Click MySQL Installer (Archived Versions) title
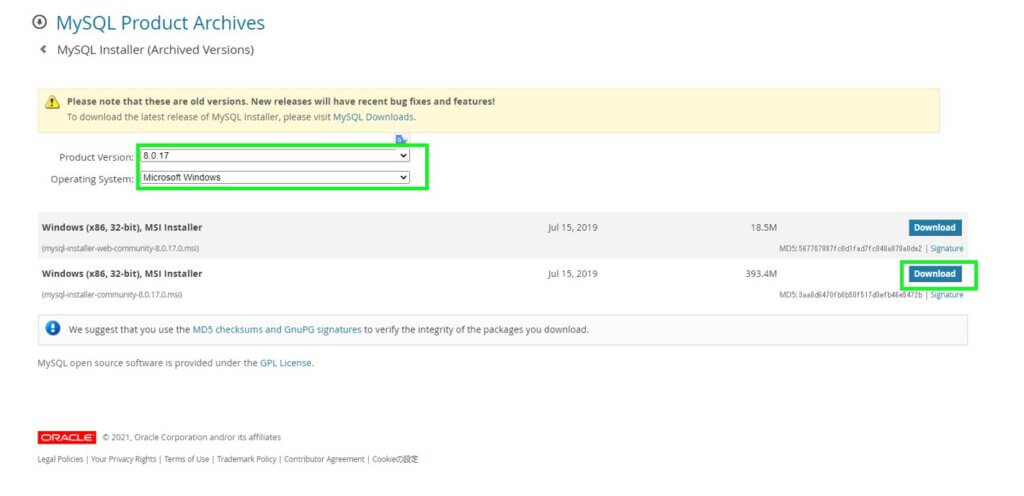1024x496 pixels. (x=155, y=50)
